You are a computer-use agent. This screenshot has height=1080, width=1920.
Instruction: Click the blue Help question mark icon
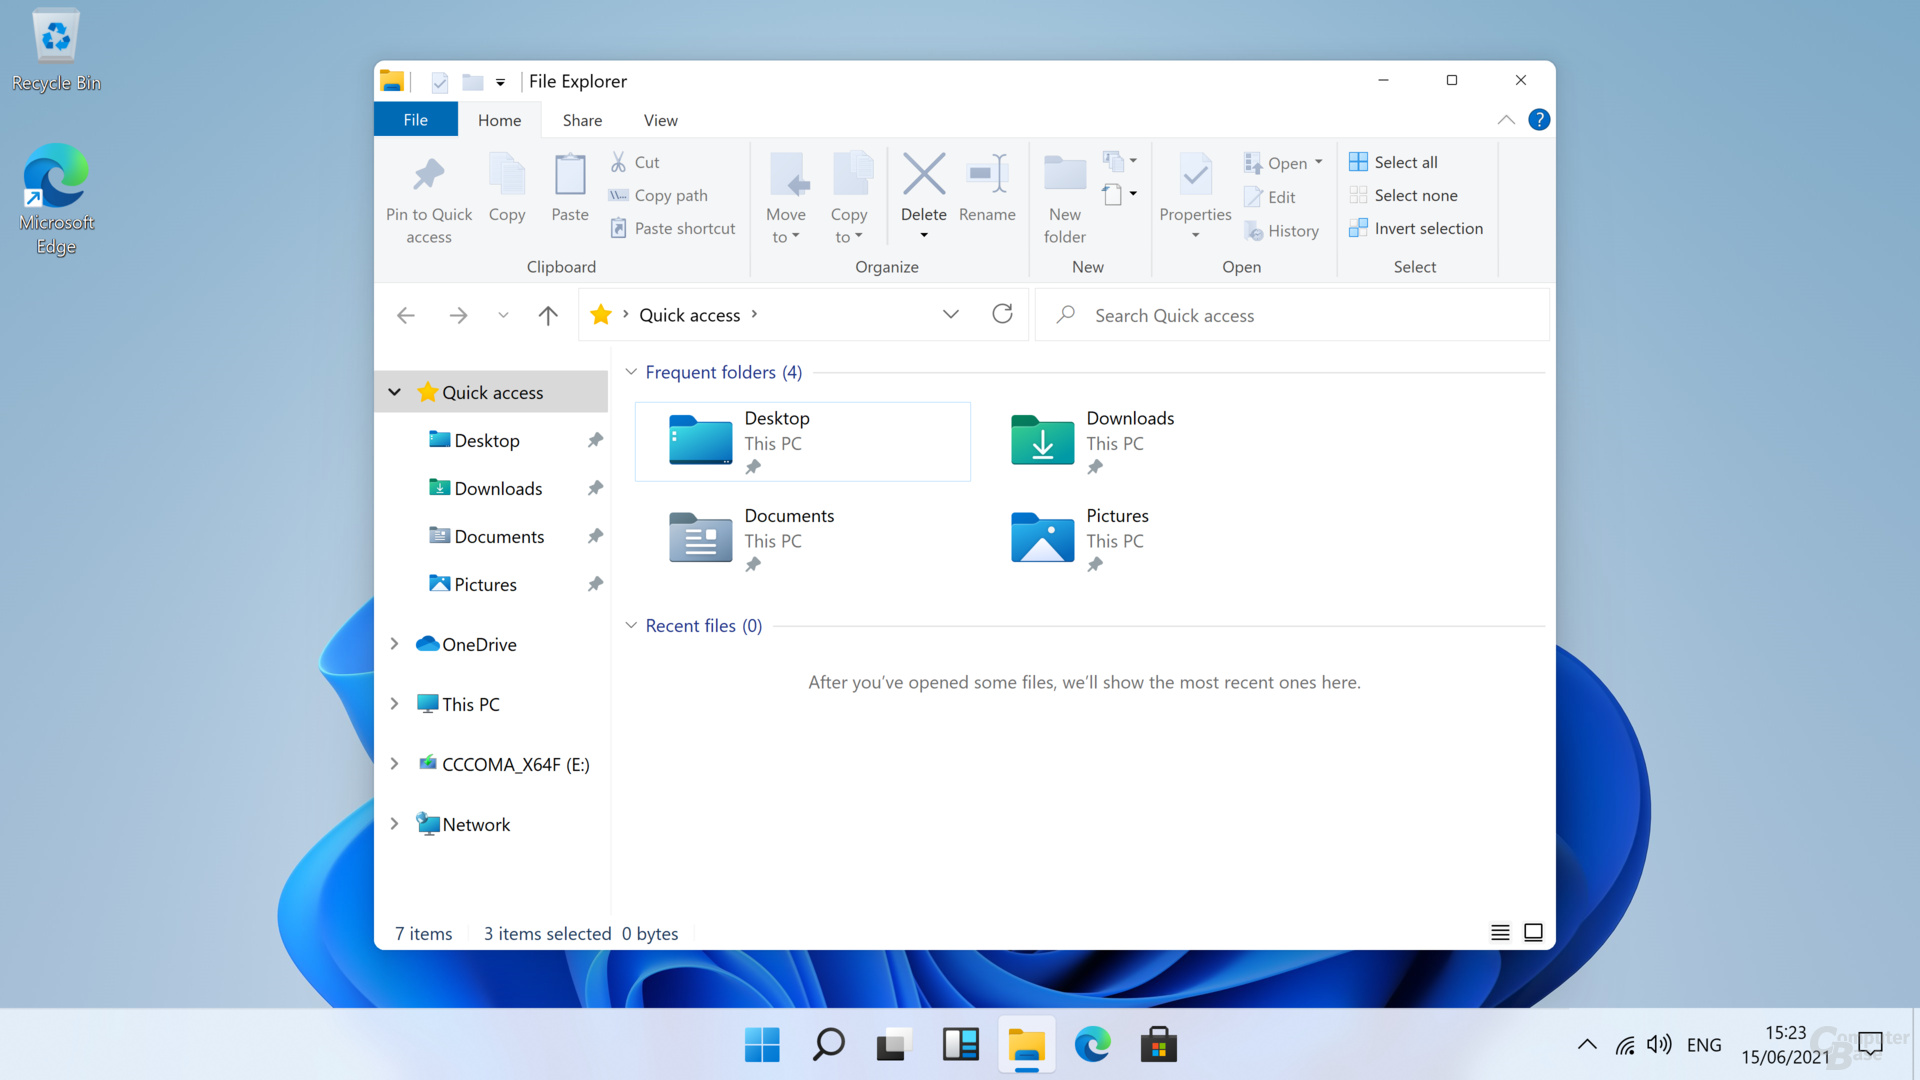tap(1539, 120)
